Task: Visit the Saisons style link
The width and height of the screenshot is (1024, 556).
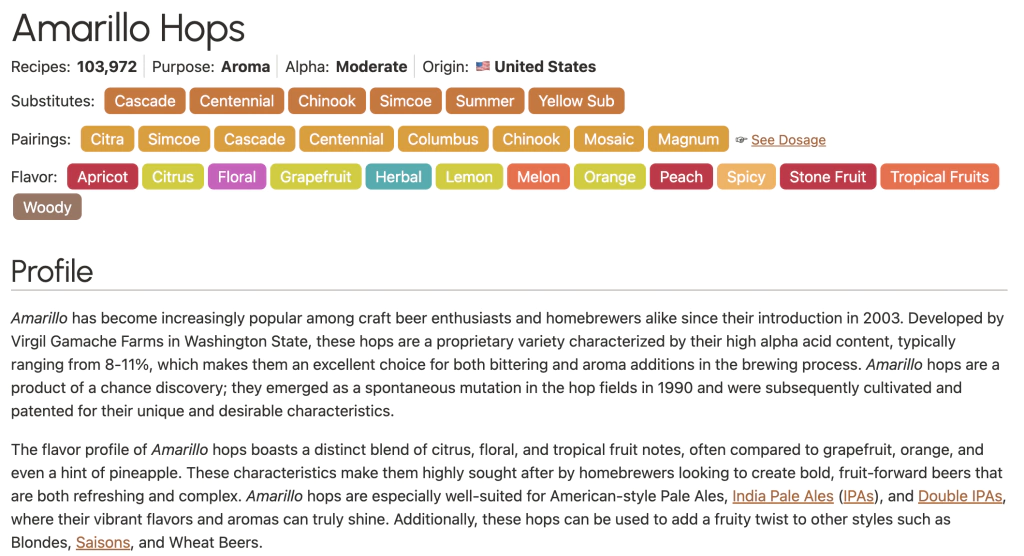Action: (x=103, y=542)
